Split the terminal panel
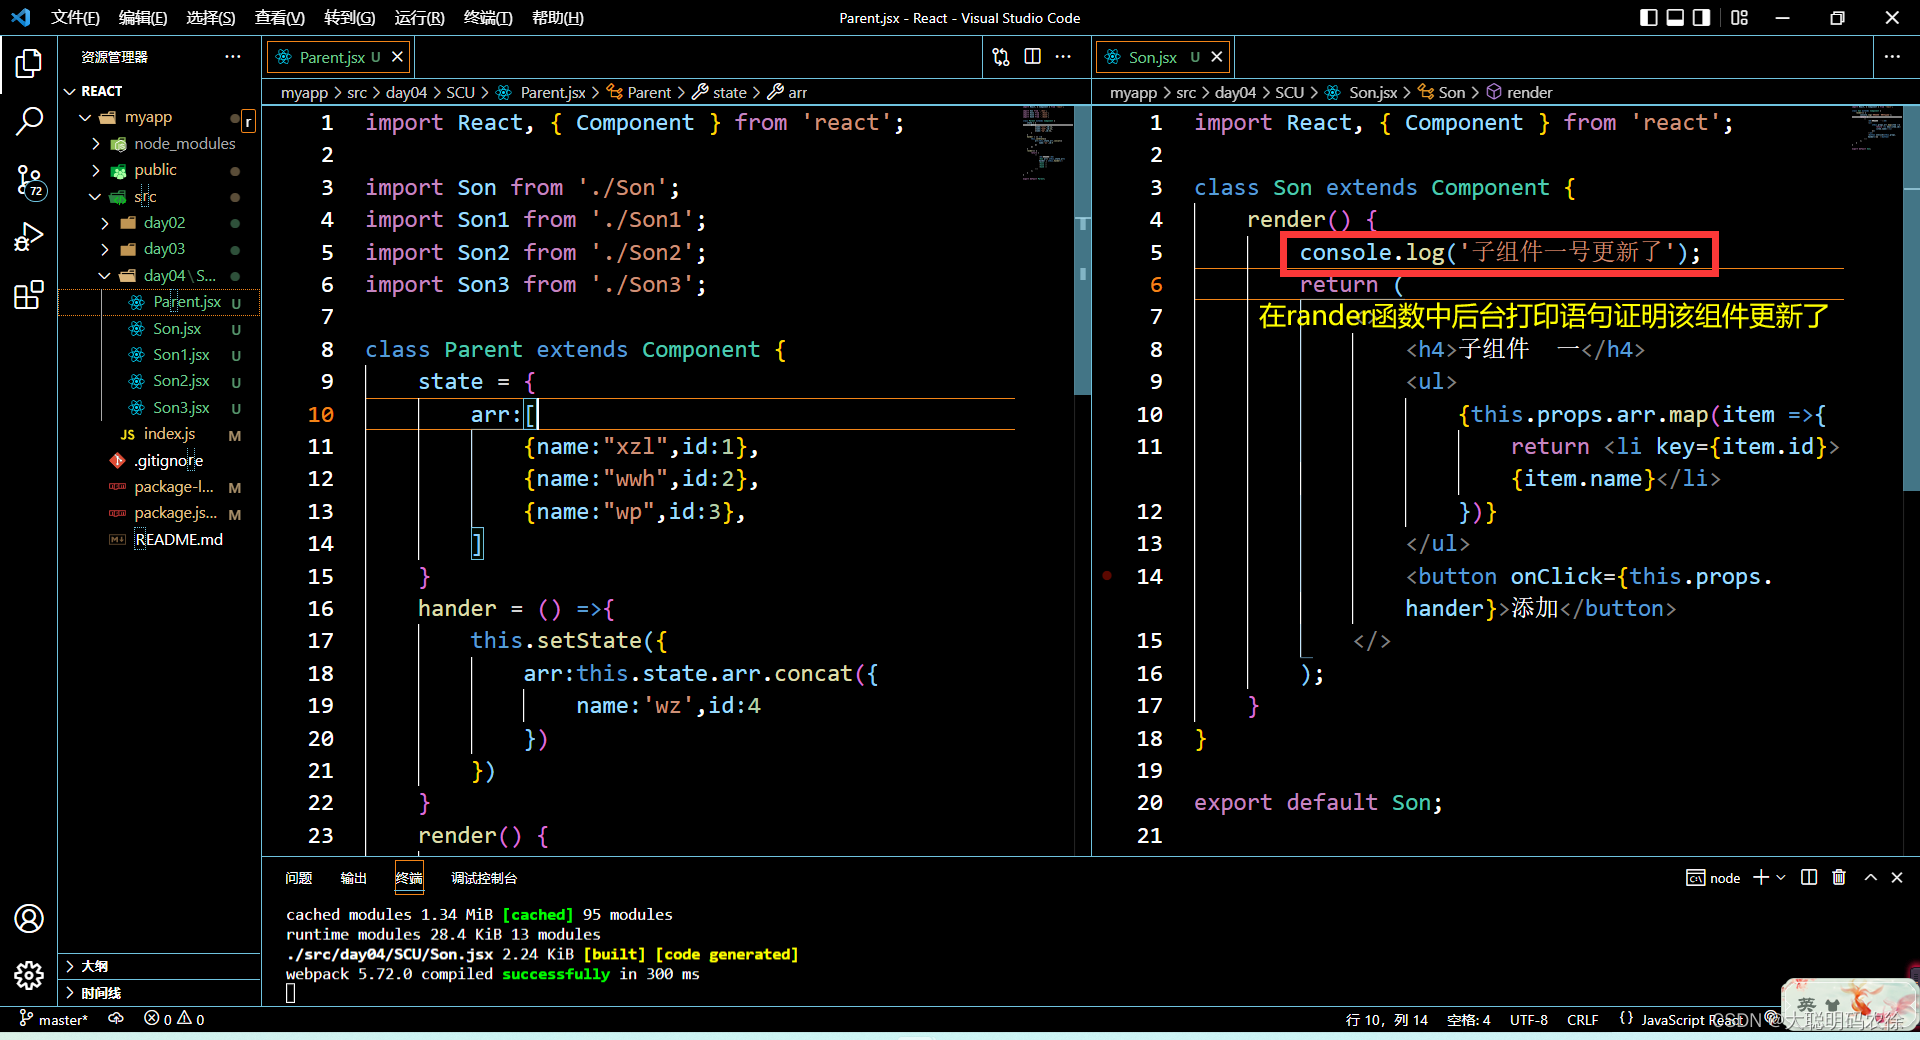This screenshot has height=1040, width=1920. (x=1809, y=877)
